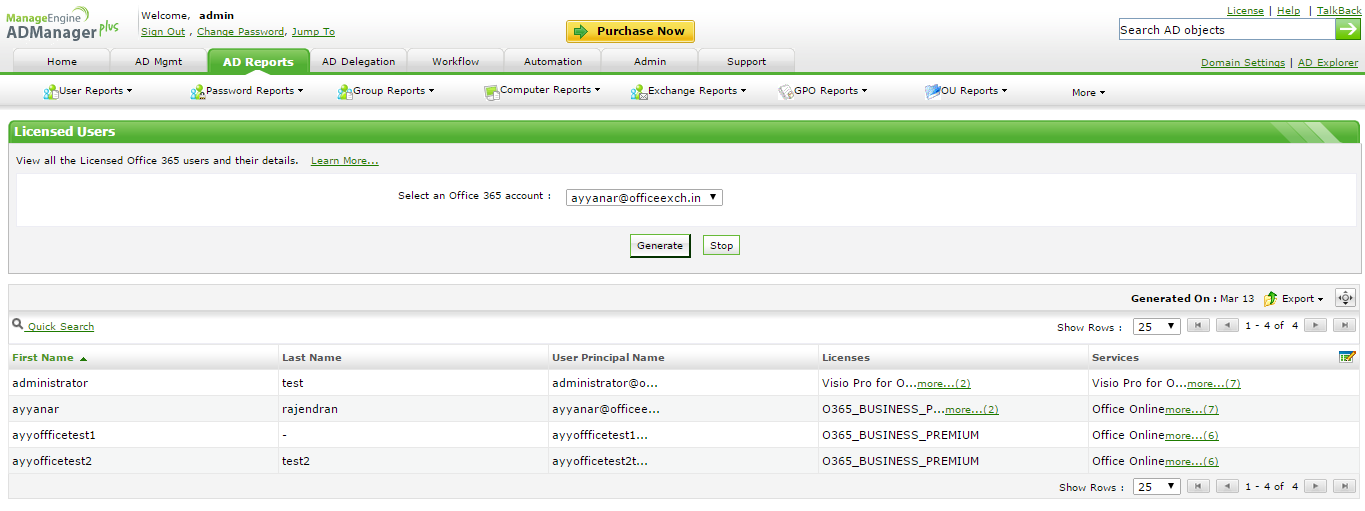Viewport: 1365px width, 511px height.
Task: Open the Exchange Reports dropdown
Action: click(x=697, y=91)
